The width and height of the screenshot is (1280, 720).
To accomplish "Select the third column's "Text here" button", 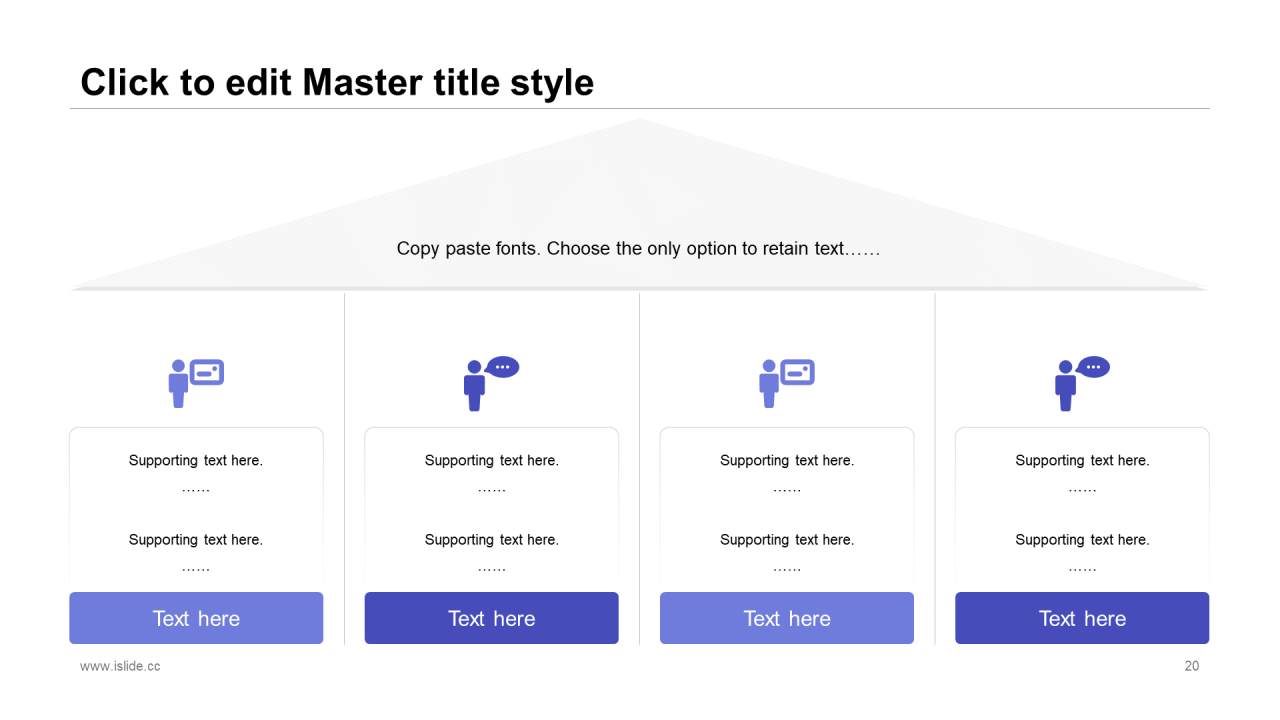I will point(787,618).
